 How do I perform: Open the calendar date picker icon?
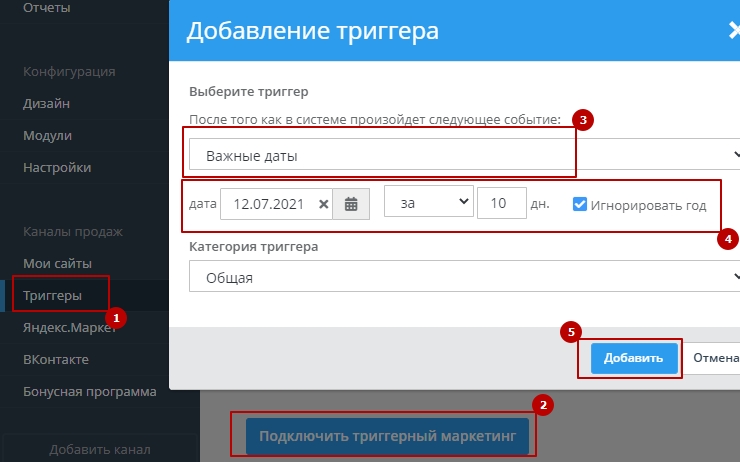click(351, 204)
